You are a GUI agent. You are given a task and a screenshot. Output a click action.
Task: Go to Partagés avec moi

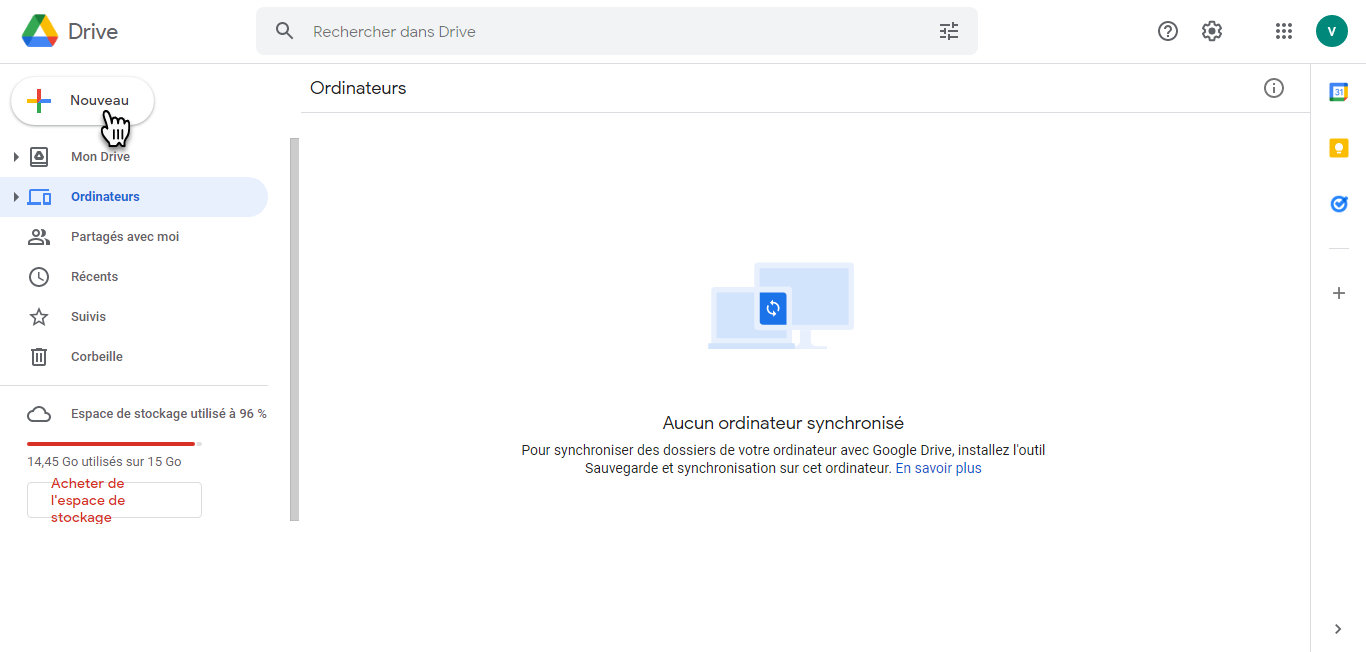[125, 237]
